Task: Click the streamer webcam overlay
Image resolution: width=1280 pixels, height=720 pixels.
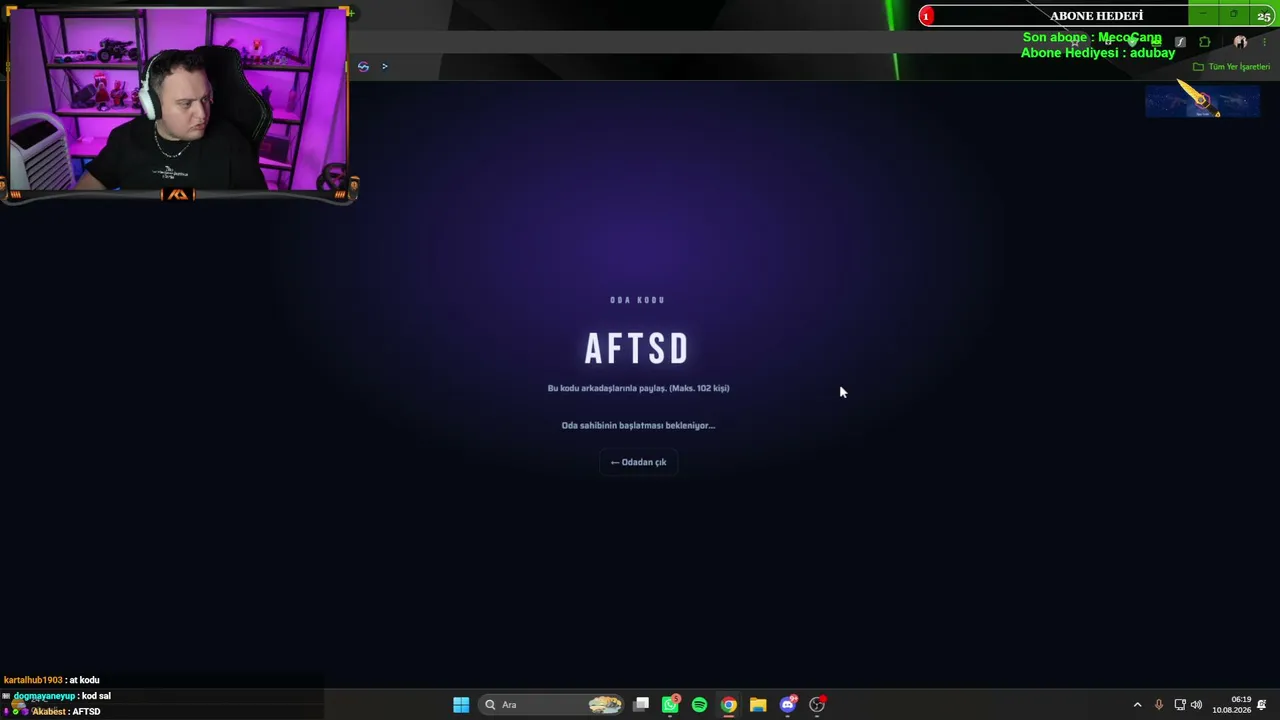Action: (178, 101)
